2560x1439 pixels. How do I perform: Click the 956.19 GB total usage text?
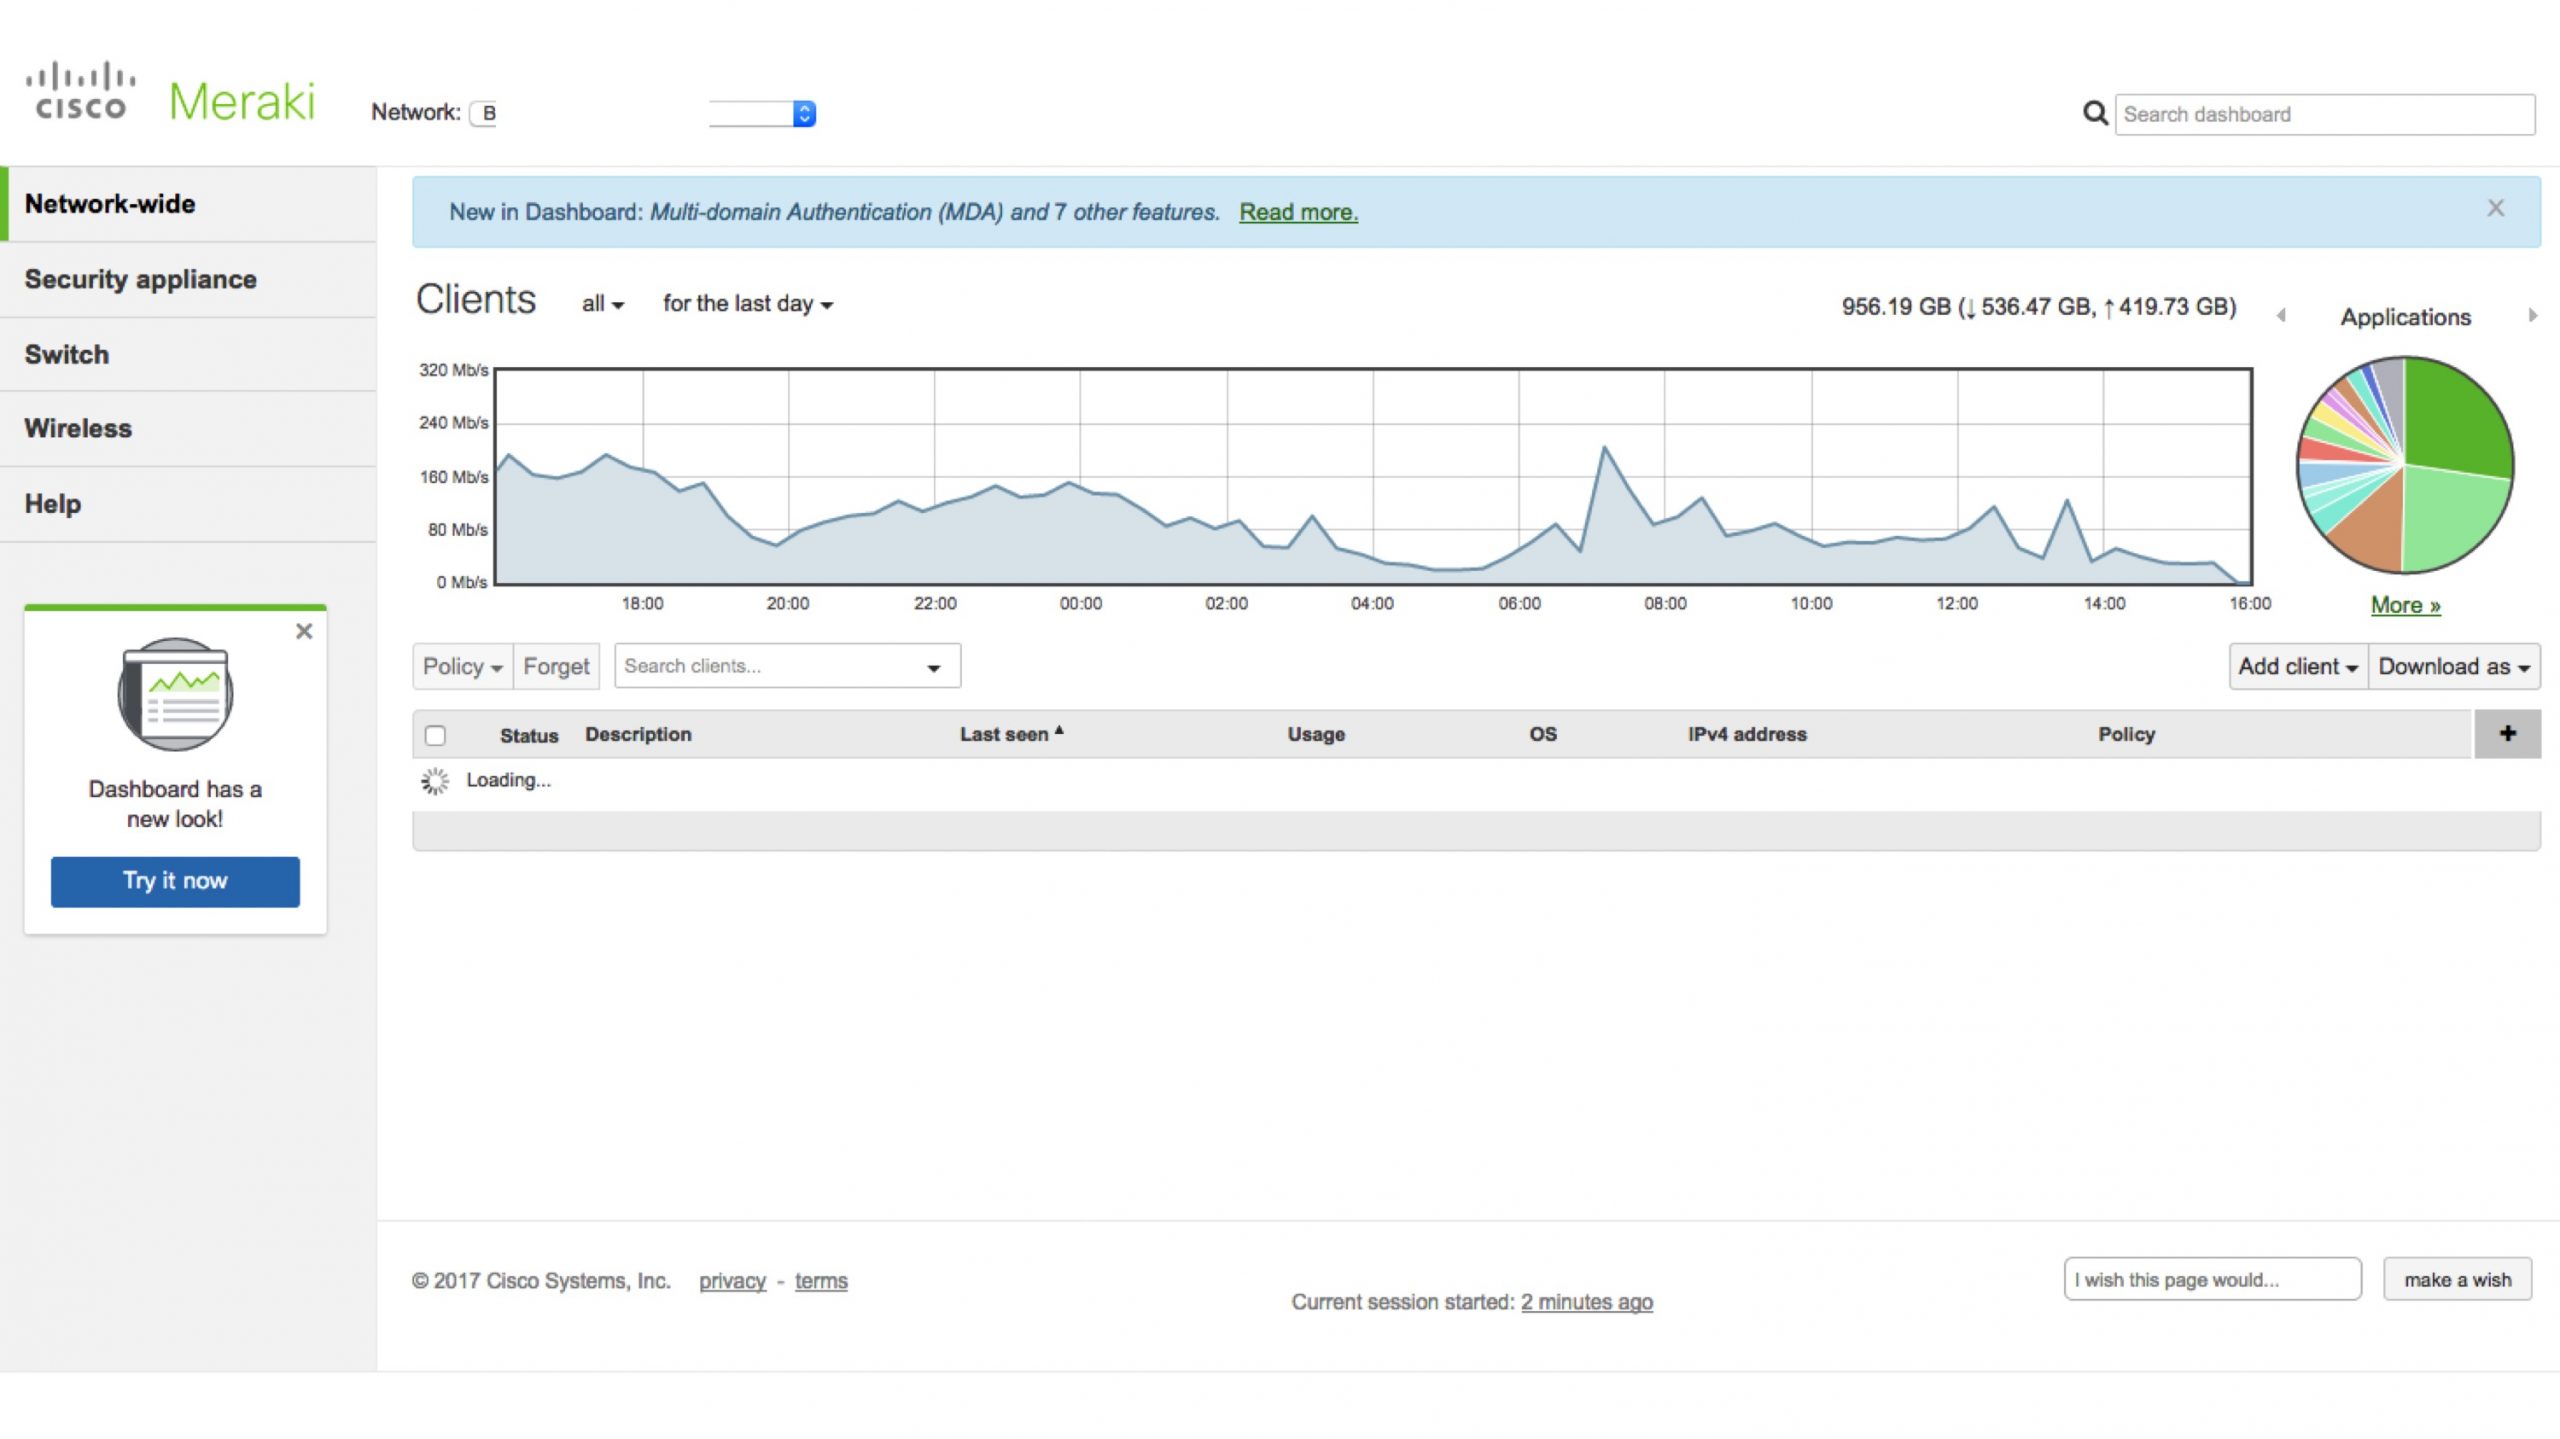click(x=2039, y=307)
